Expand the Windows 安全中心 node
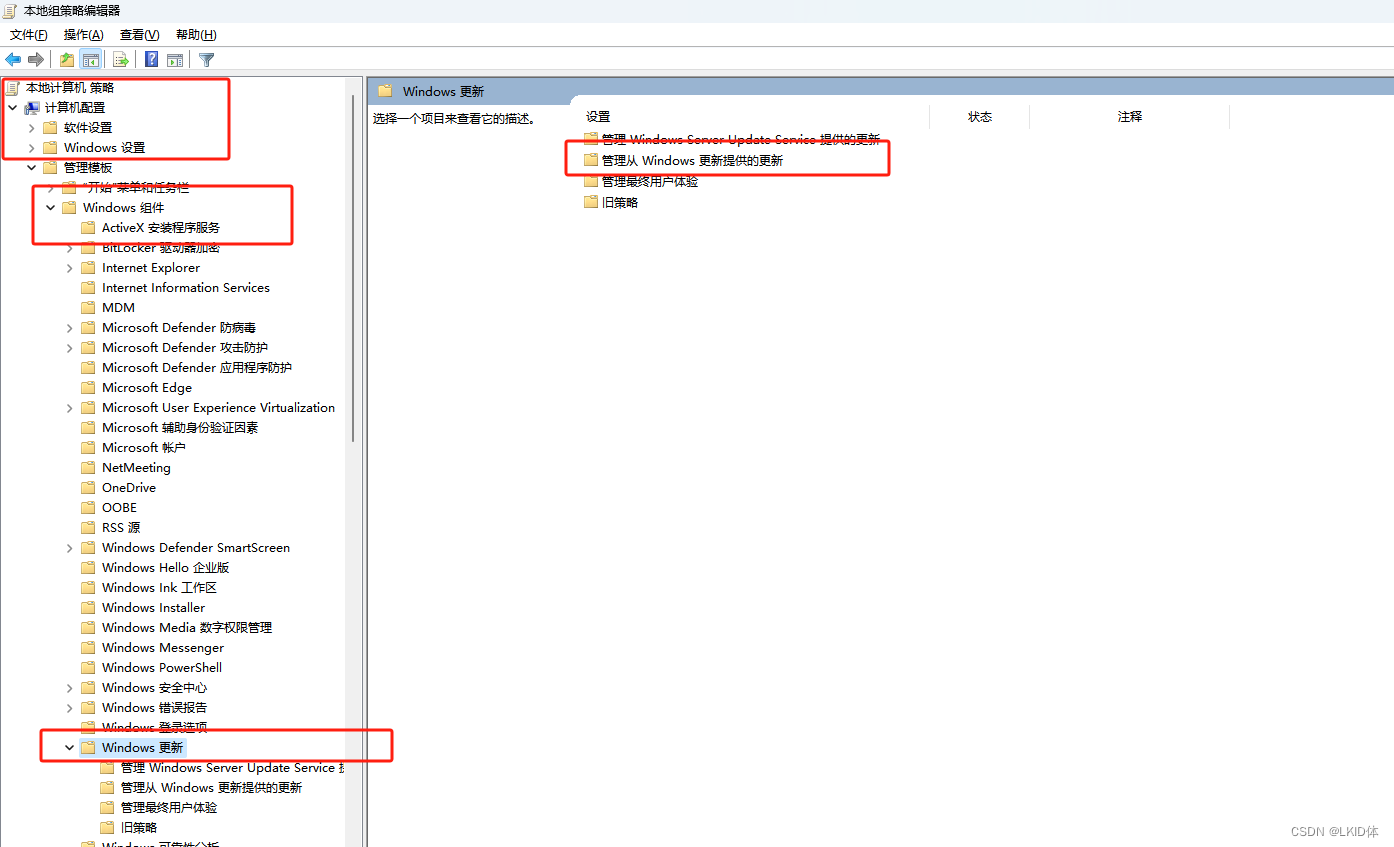Screen dimensions: 1394x847 pos(69,688)
